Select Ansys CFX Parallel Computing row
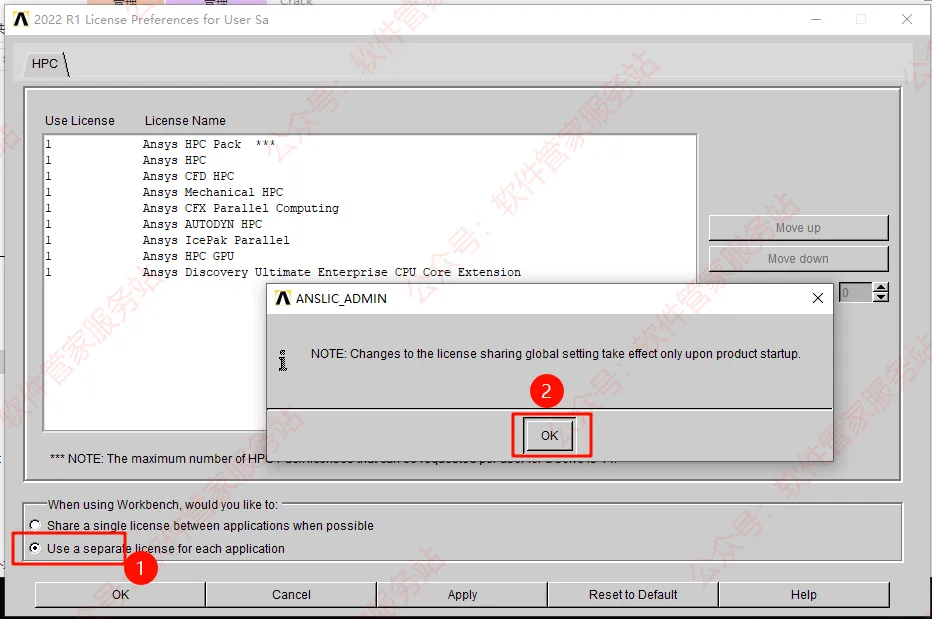Image resolution: width=932 pixels, height=619 pixels. pyautogui.click(x=370, y=208)
